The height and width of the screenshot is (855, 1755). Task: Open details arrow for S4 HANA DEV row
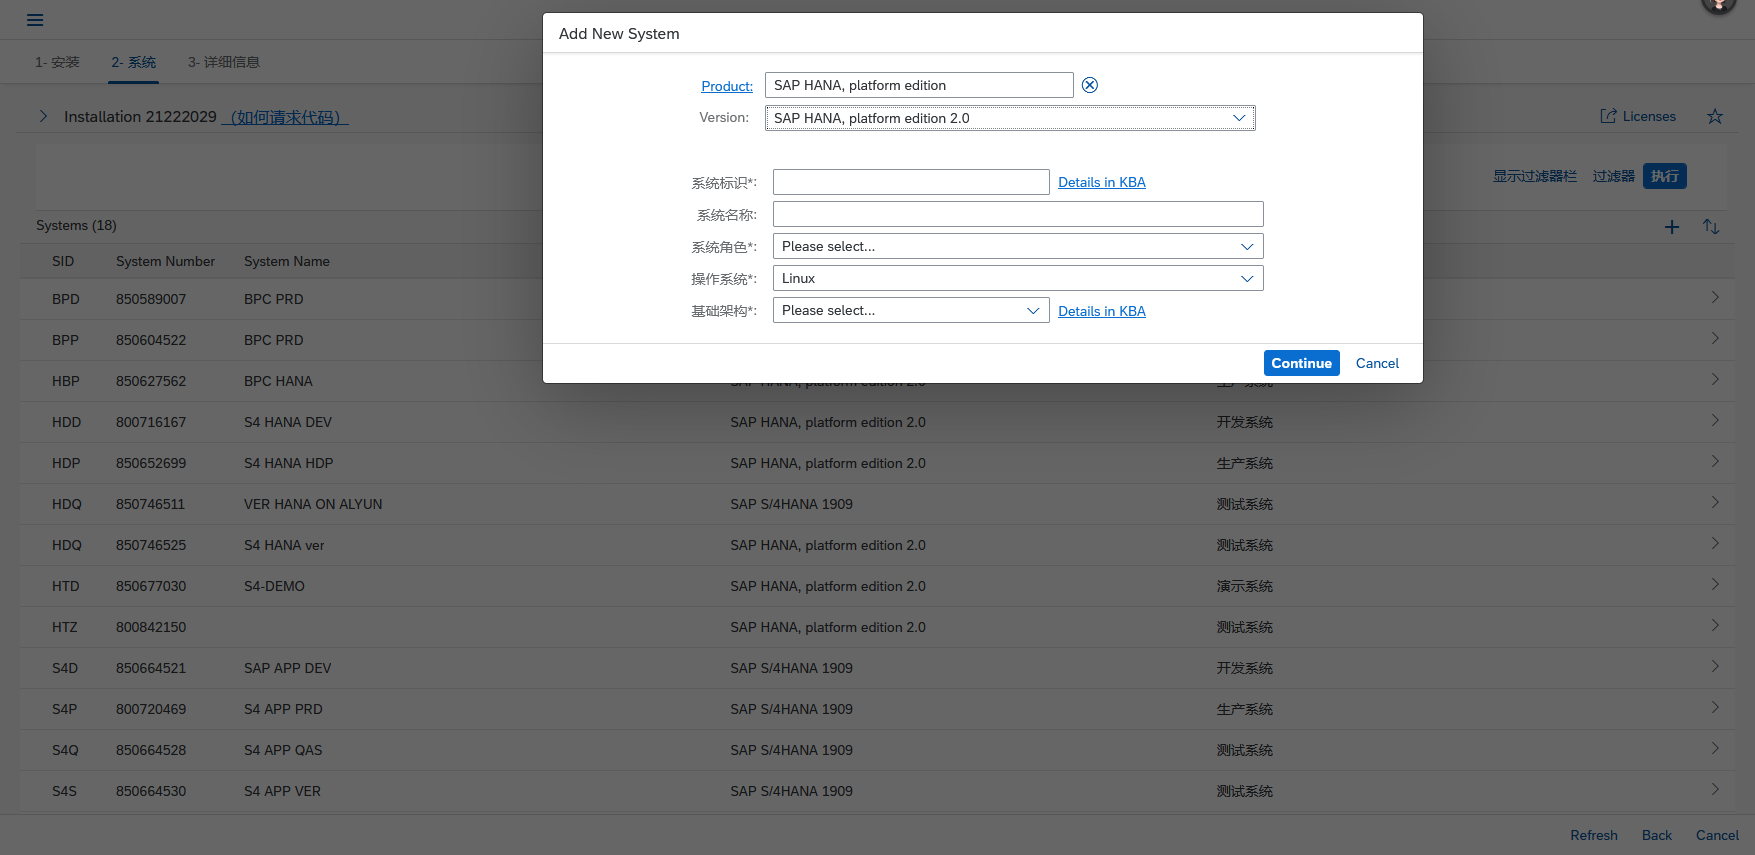pyautogui.click(x=1715, y=421)
